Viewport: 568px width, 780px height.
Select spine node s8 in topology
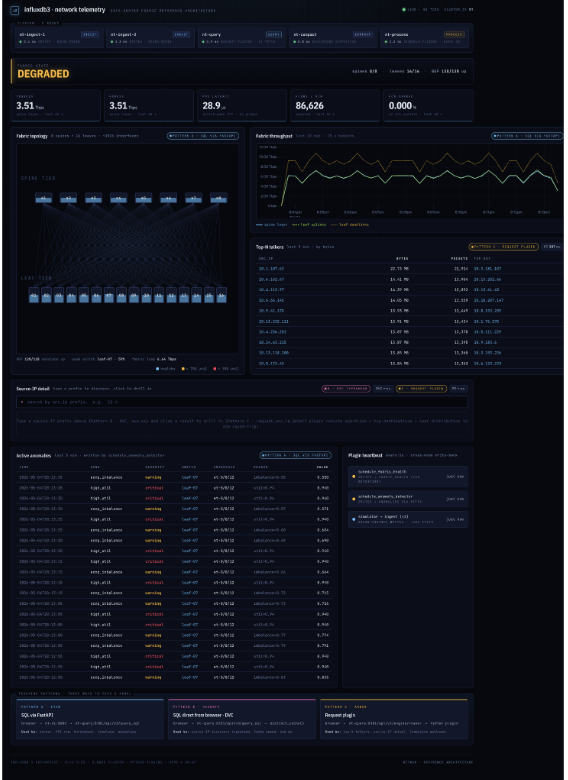(218, 198)
